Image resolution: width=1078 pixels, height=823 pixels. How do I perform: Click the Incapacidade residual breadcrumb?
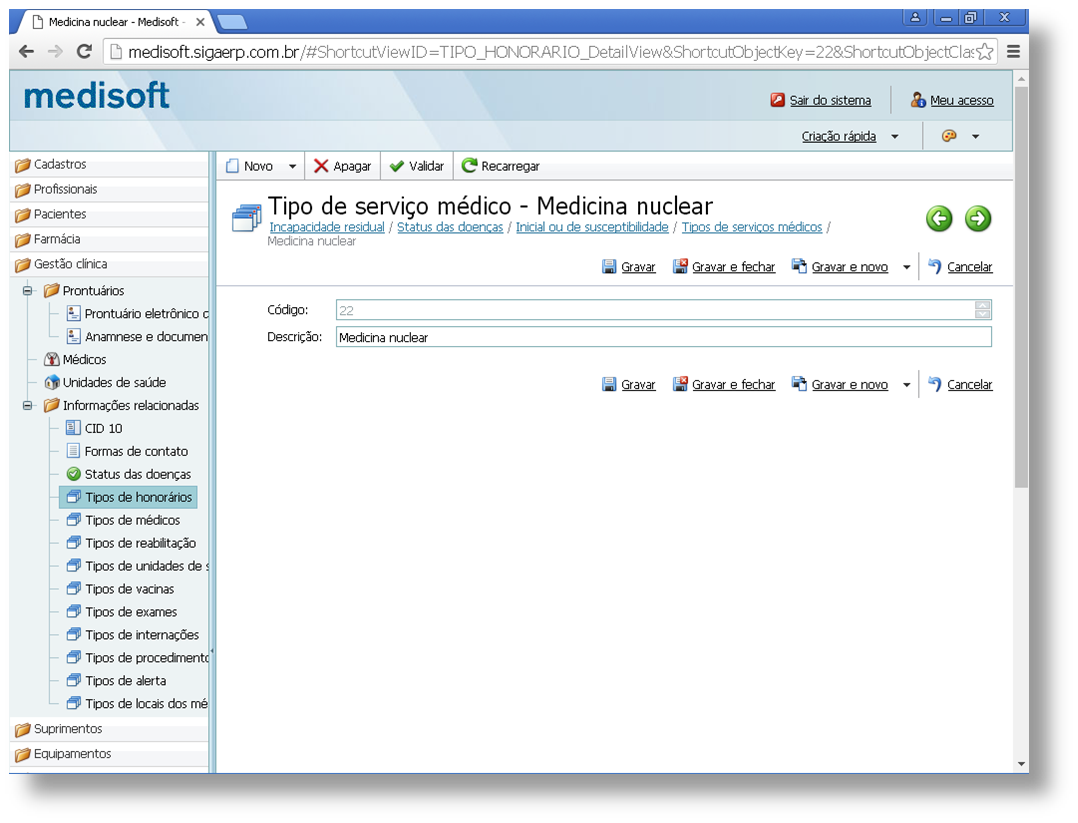[x=327, y=227]
